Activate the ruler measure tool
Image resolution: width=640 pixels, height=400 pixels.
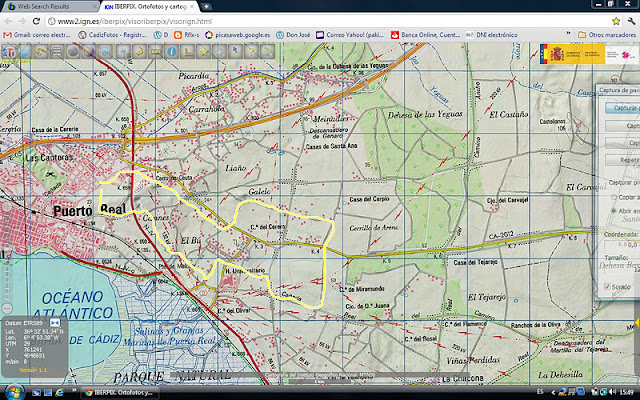[156, 52]
